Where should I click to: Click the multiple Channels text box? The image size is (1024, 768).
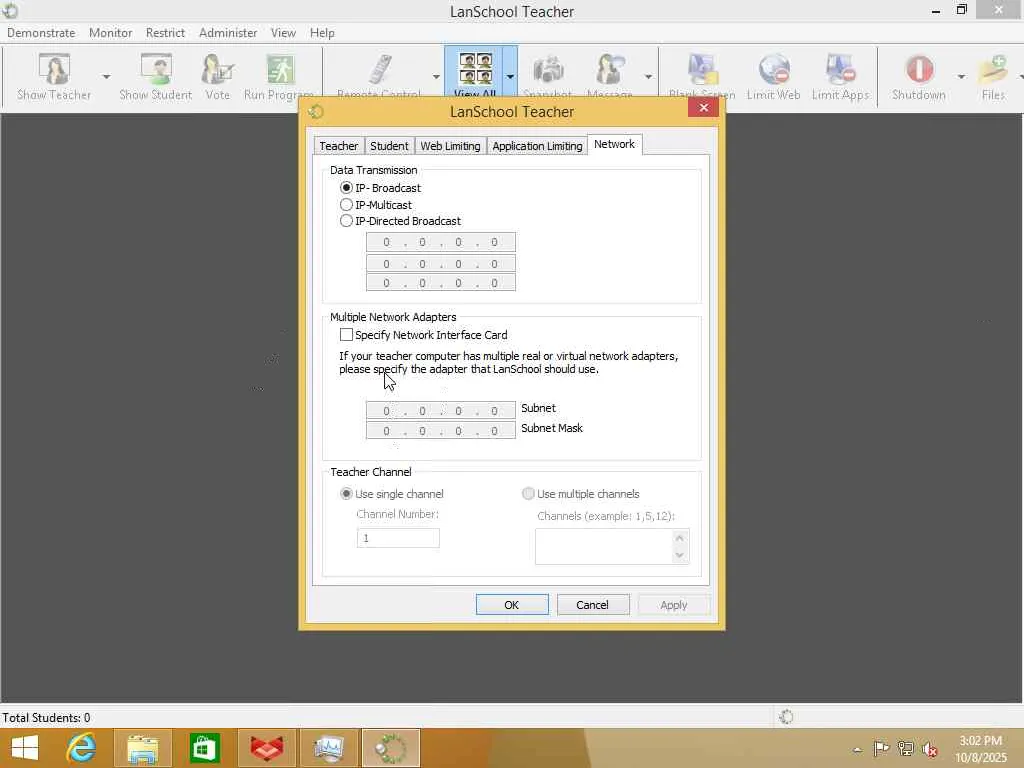tap(604, 547)
